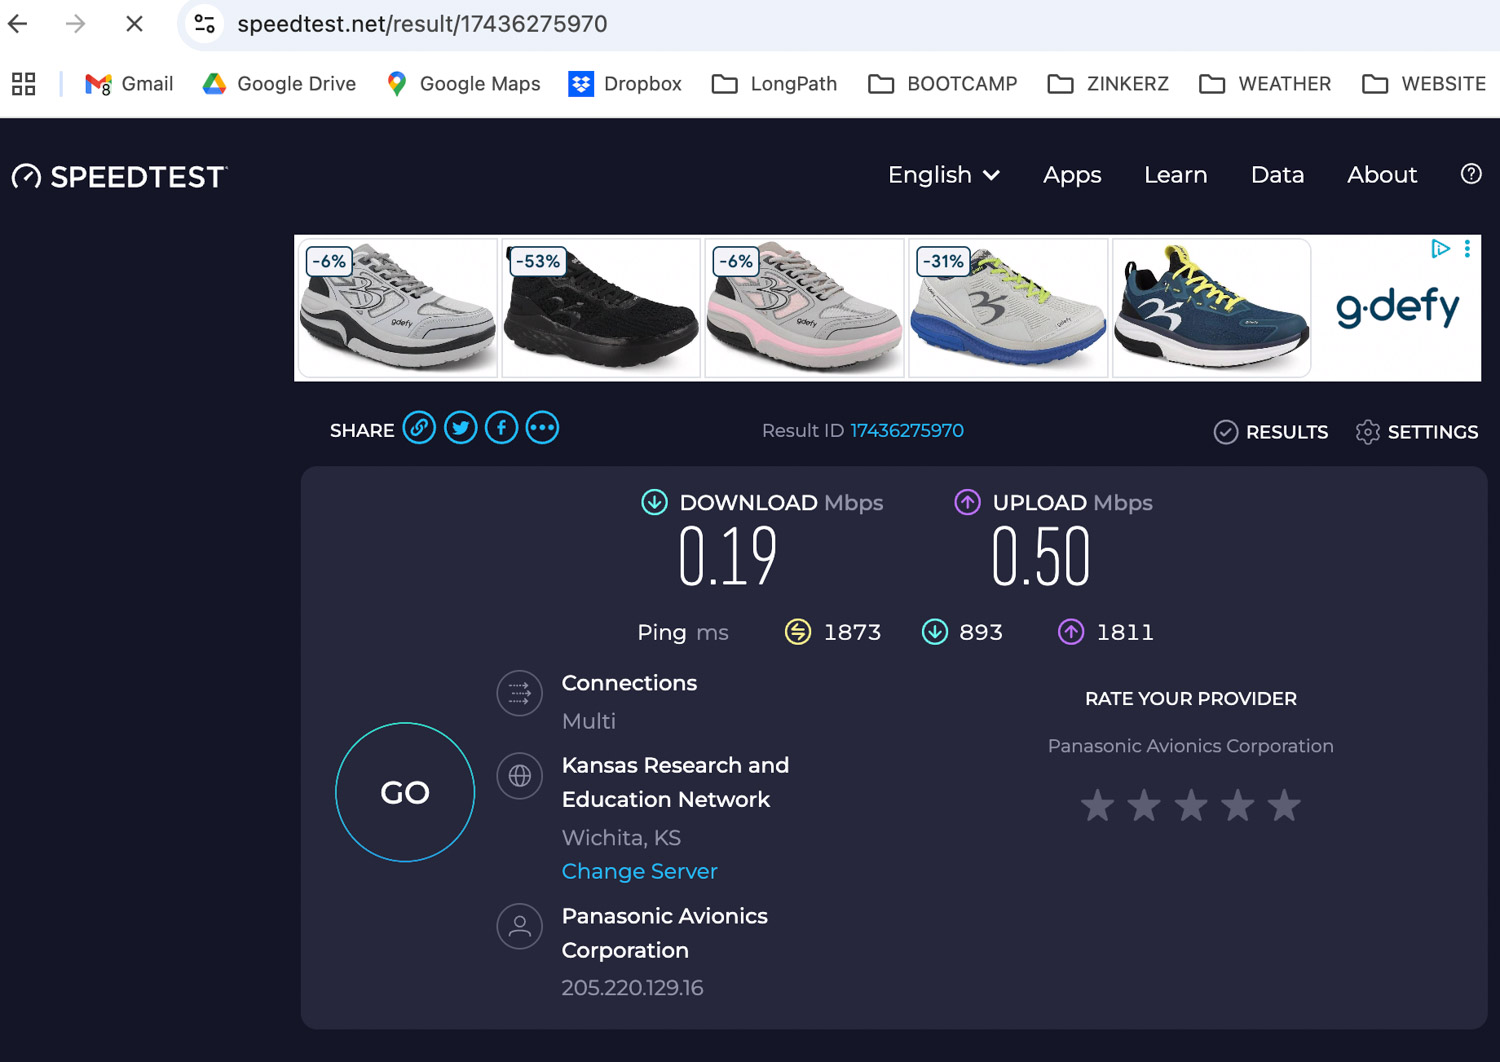Click the site info icon in address bar
1500x1062 pixels.
coord(205,24)
